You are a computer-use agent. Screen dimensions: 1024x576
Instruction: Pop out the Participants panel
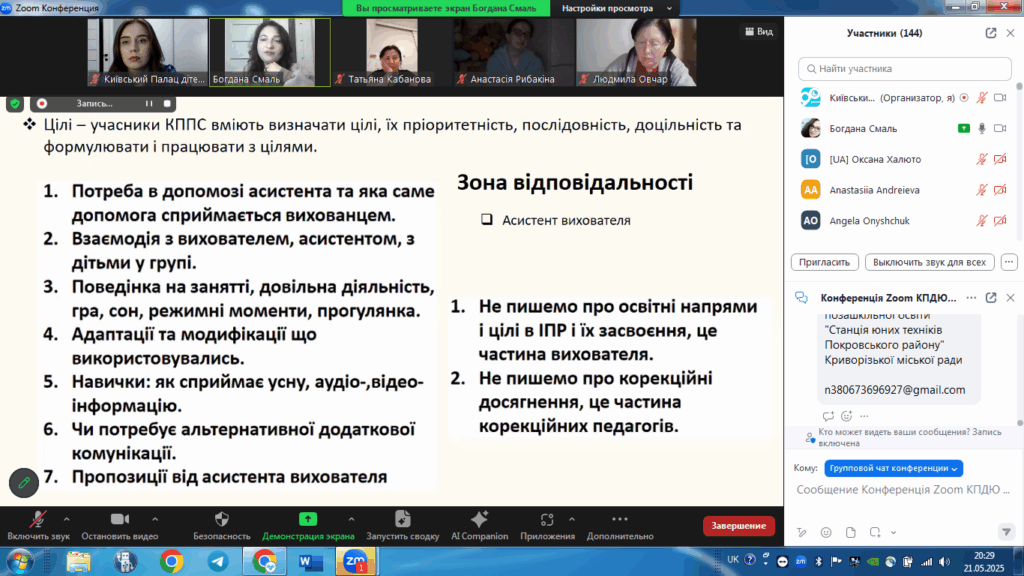coord(990,32)
